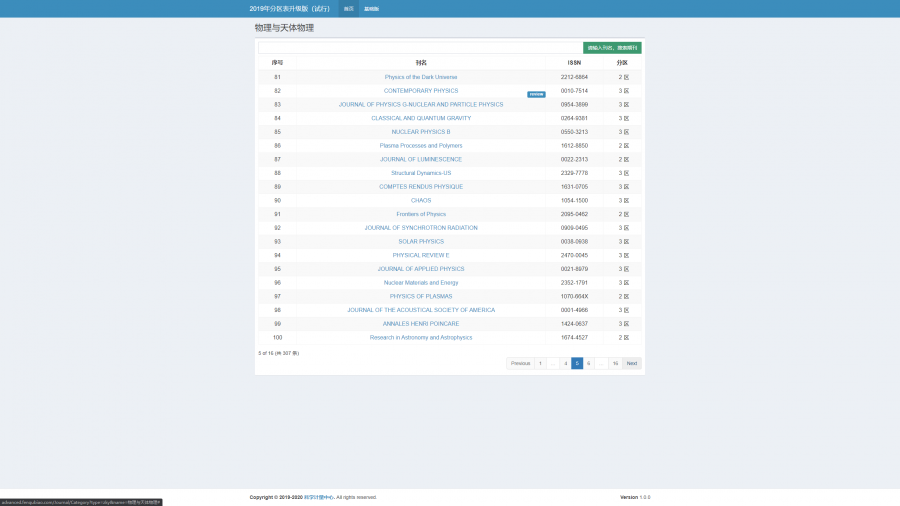The width and height of the screenshot is (900, 506).
Task: Open the CHAOS journal link
Action: [x=421, y=200]
